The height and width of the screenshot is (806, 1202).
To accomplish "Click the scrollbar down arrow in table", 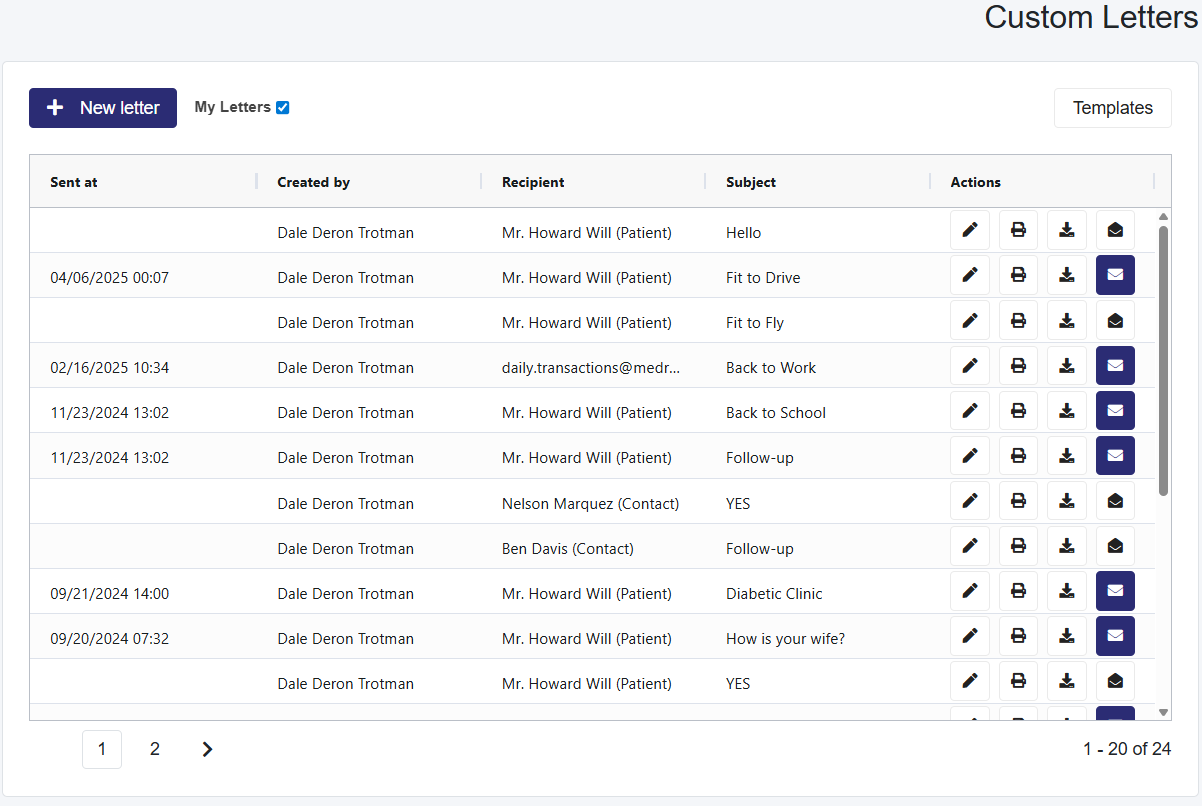I will click(x=1163, y=712).
